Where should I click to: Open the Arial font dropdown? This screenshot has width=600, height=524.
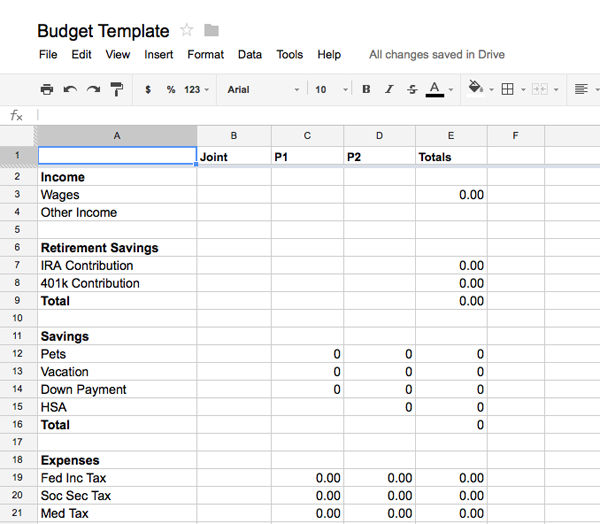pyautogui.click(x=263, y=90)
